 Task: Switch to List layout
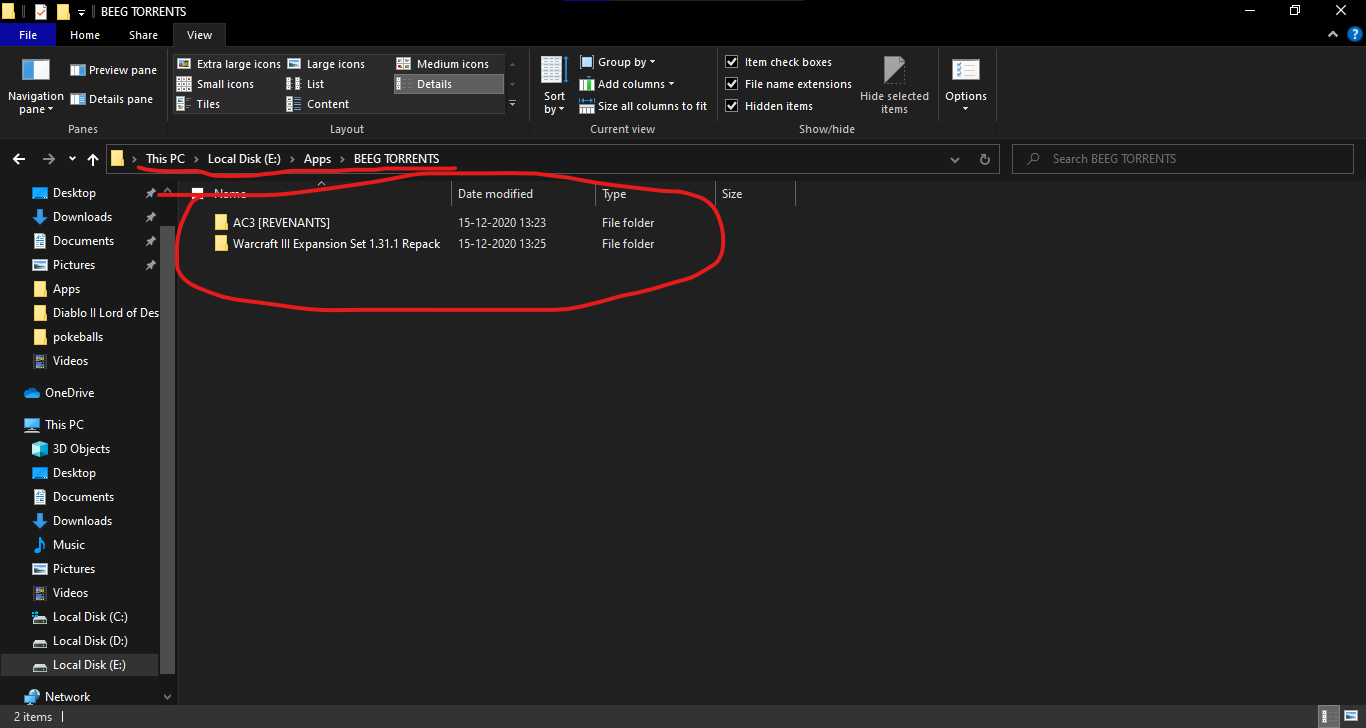pyautogui.click(x=306, y=84)
